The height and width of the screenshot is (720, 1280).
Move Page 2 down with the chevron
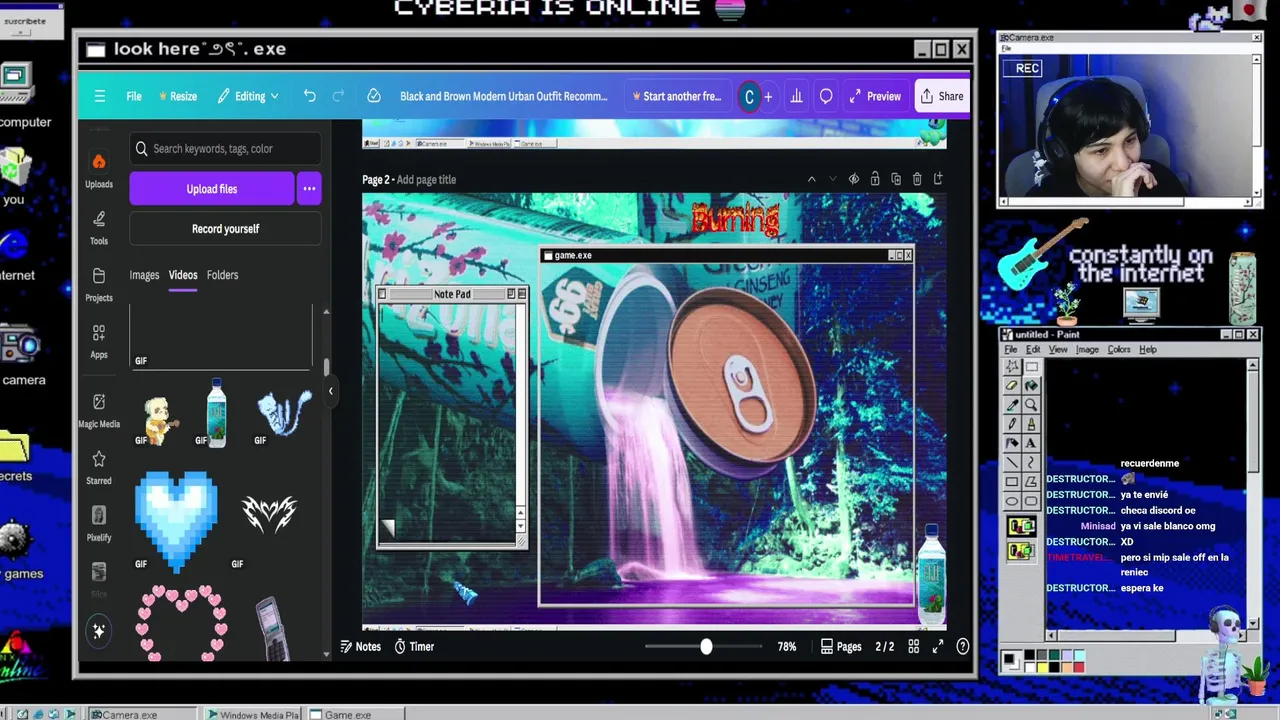point(832,179)
